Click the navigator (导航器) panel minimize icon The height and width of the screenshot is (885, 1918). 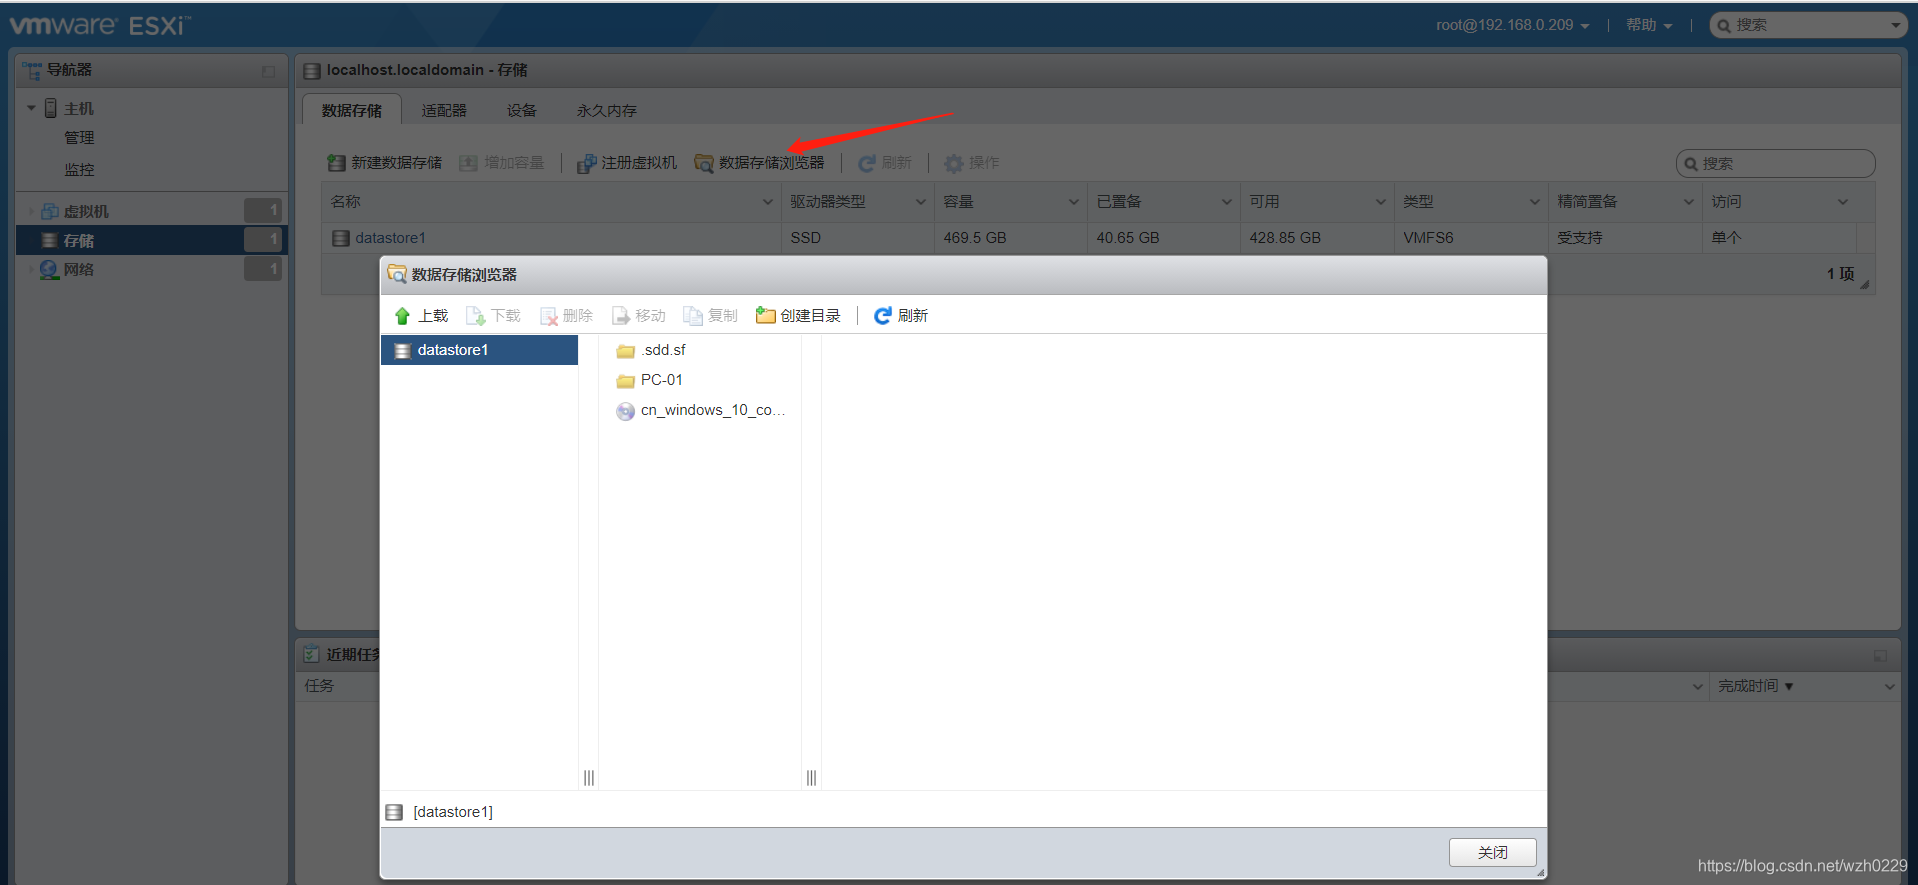click(268, 71)
